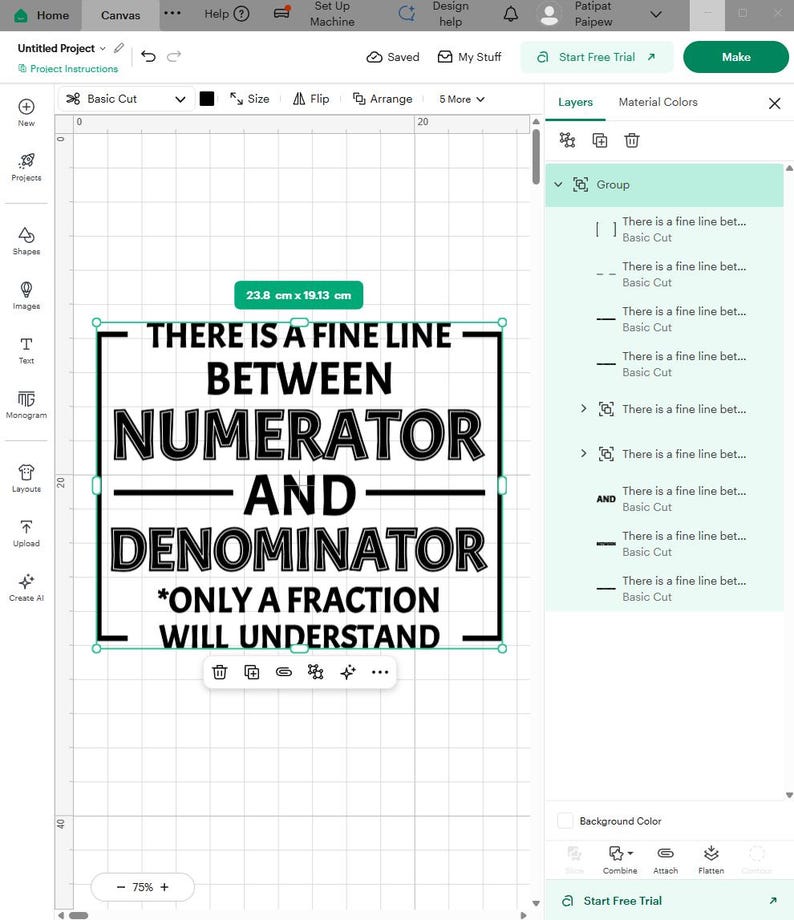Open the three-dots menu beside Canvas
This screenshot has height=920, width=794.
tap(172, 13)
